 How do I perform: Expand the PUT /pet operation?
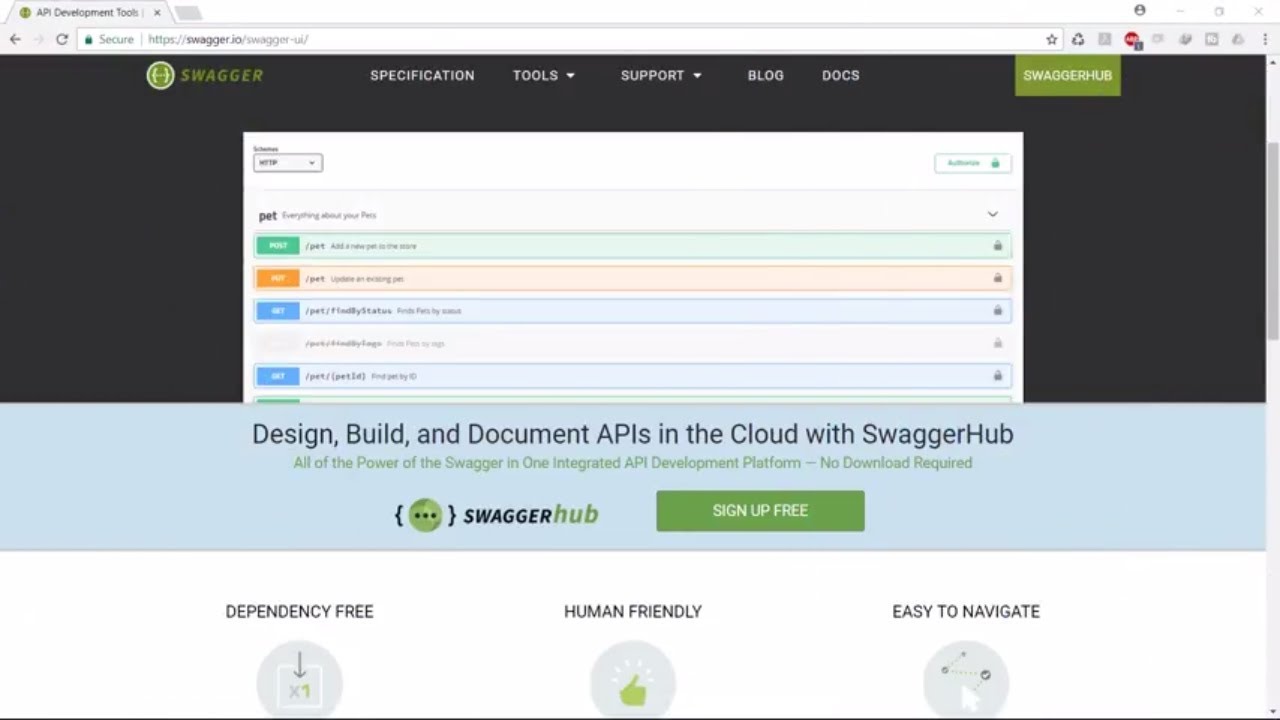633,278
